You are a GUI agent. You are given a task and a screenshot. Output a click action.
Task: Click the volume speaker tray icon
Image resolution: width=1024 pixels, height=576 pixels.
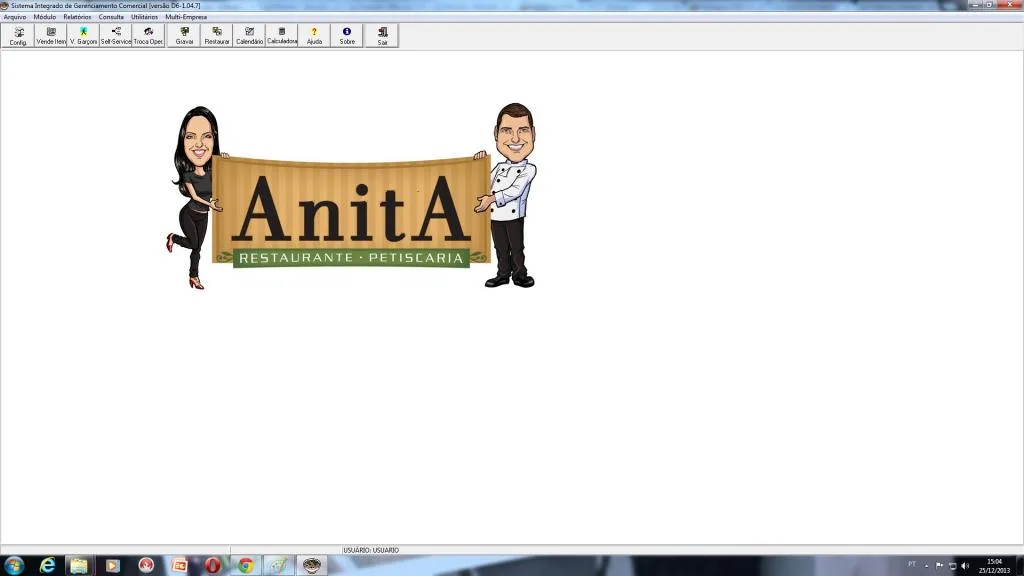pyautogui.click(x=965, y=566)
